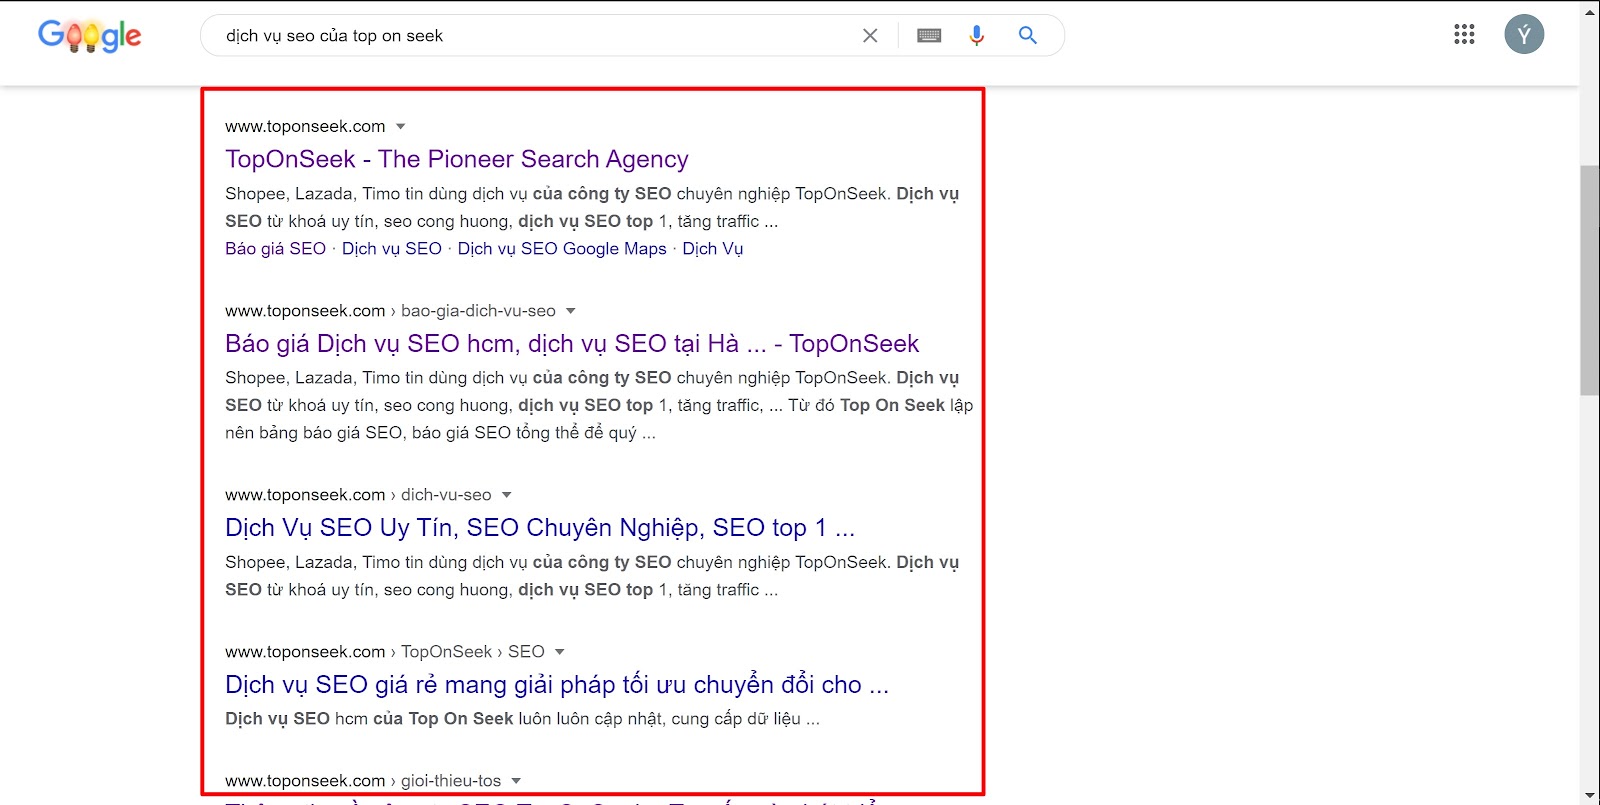Open Dịch vụ SEO giá rẻ result
This screenshot has width=1600, height=805.
click(556, 685)
